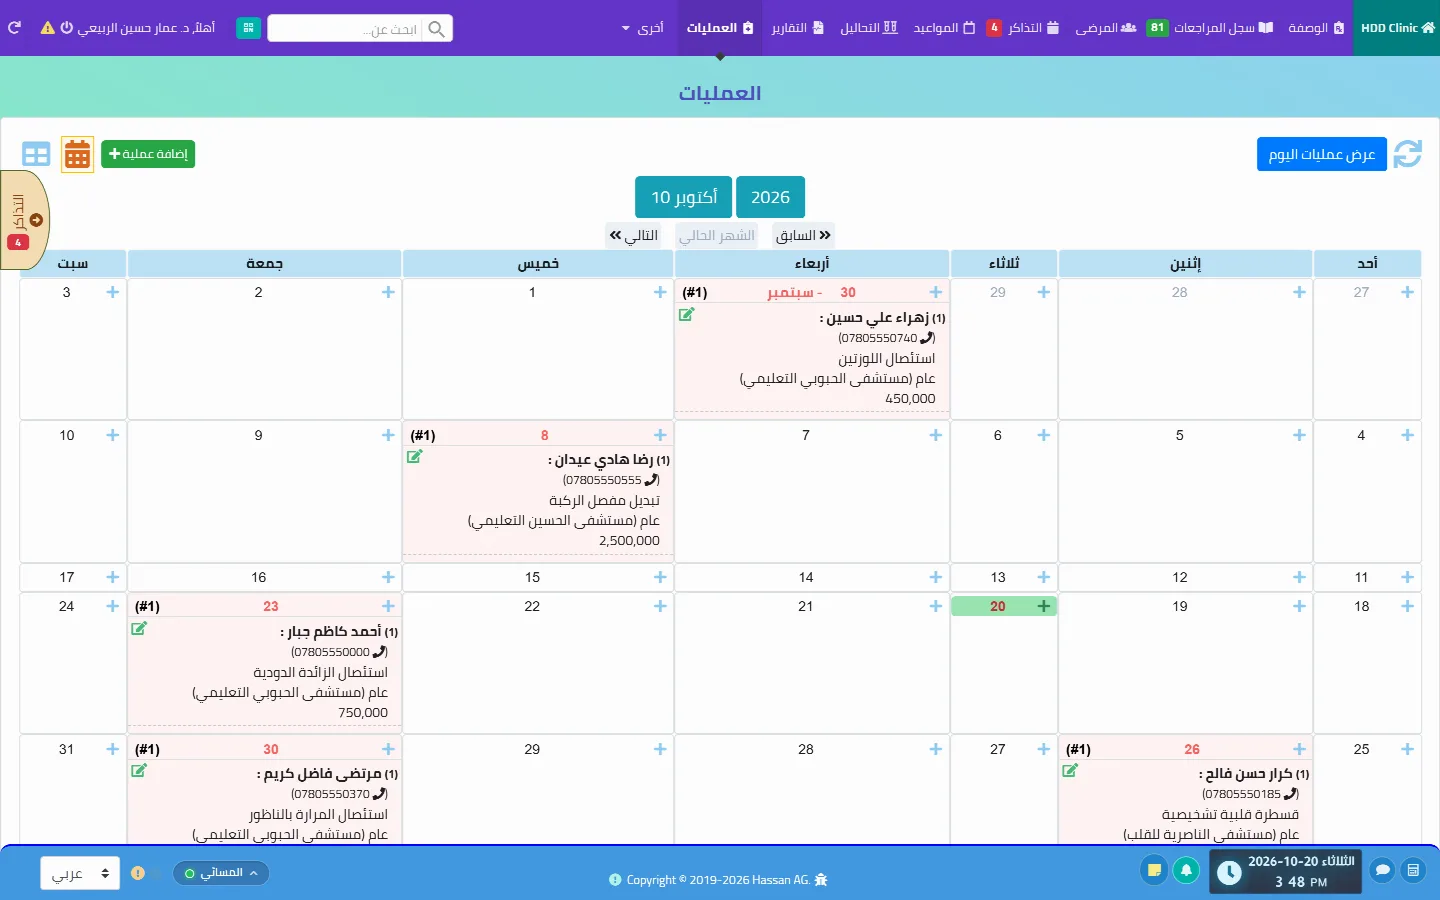Open the 2026 year picker
This screenshot has height=900, width=1440.
click(770, 197)
